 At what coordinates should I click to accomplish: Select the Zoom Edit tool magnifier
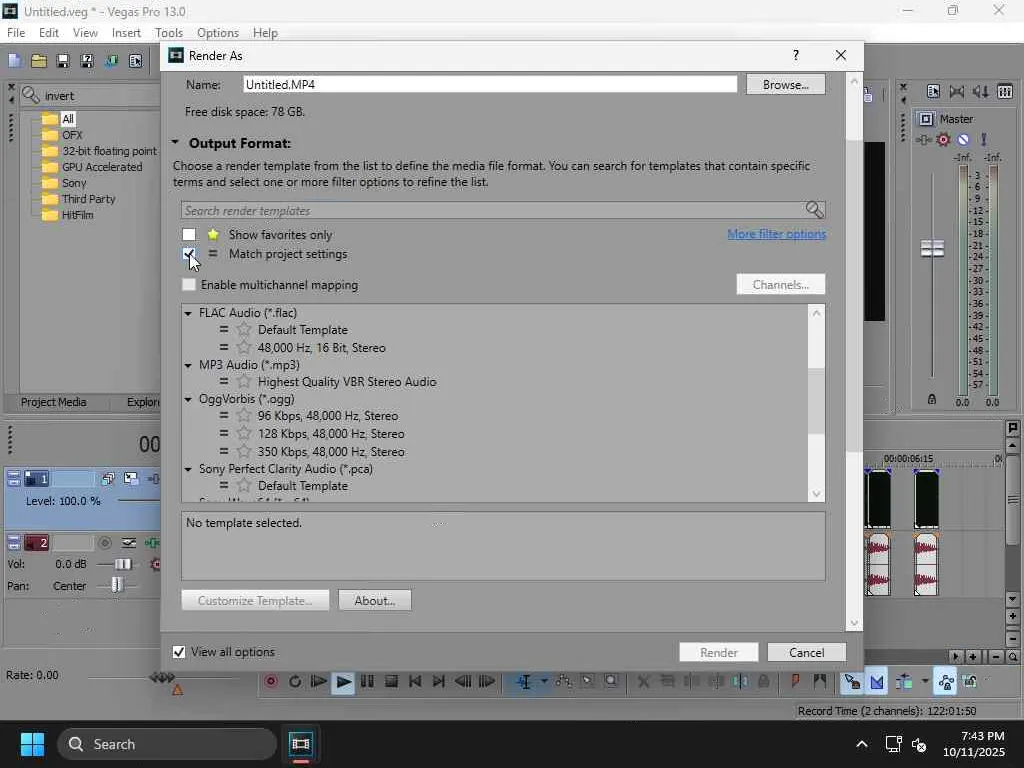click(611, 681)
